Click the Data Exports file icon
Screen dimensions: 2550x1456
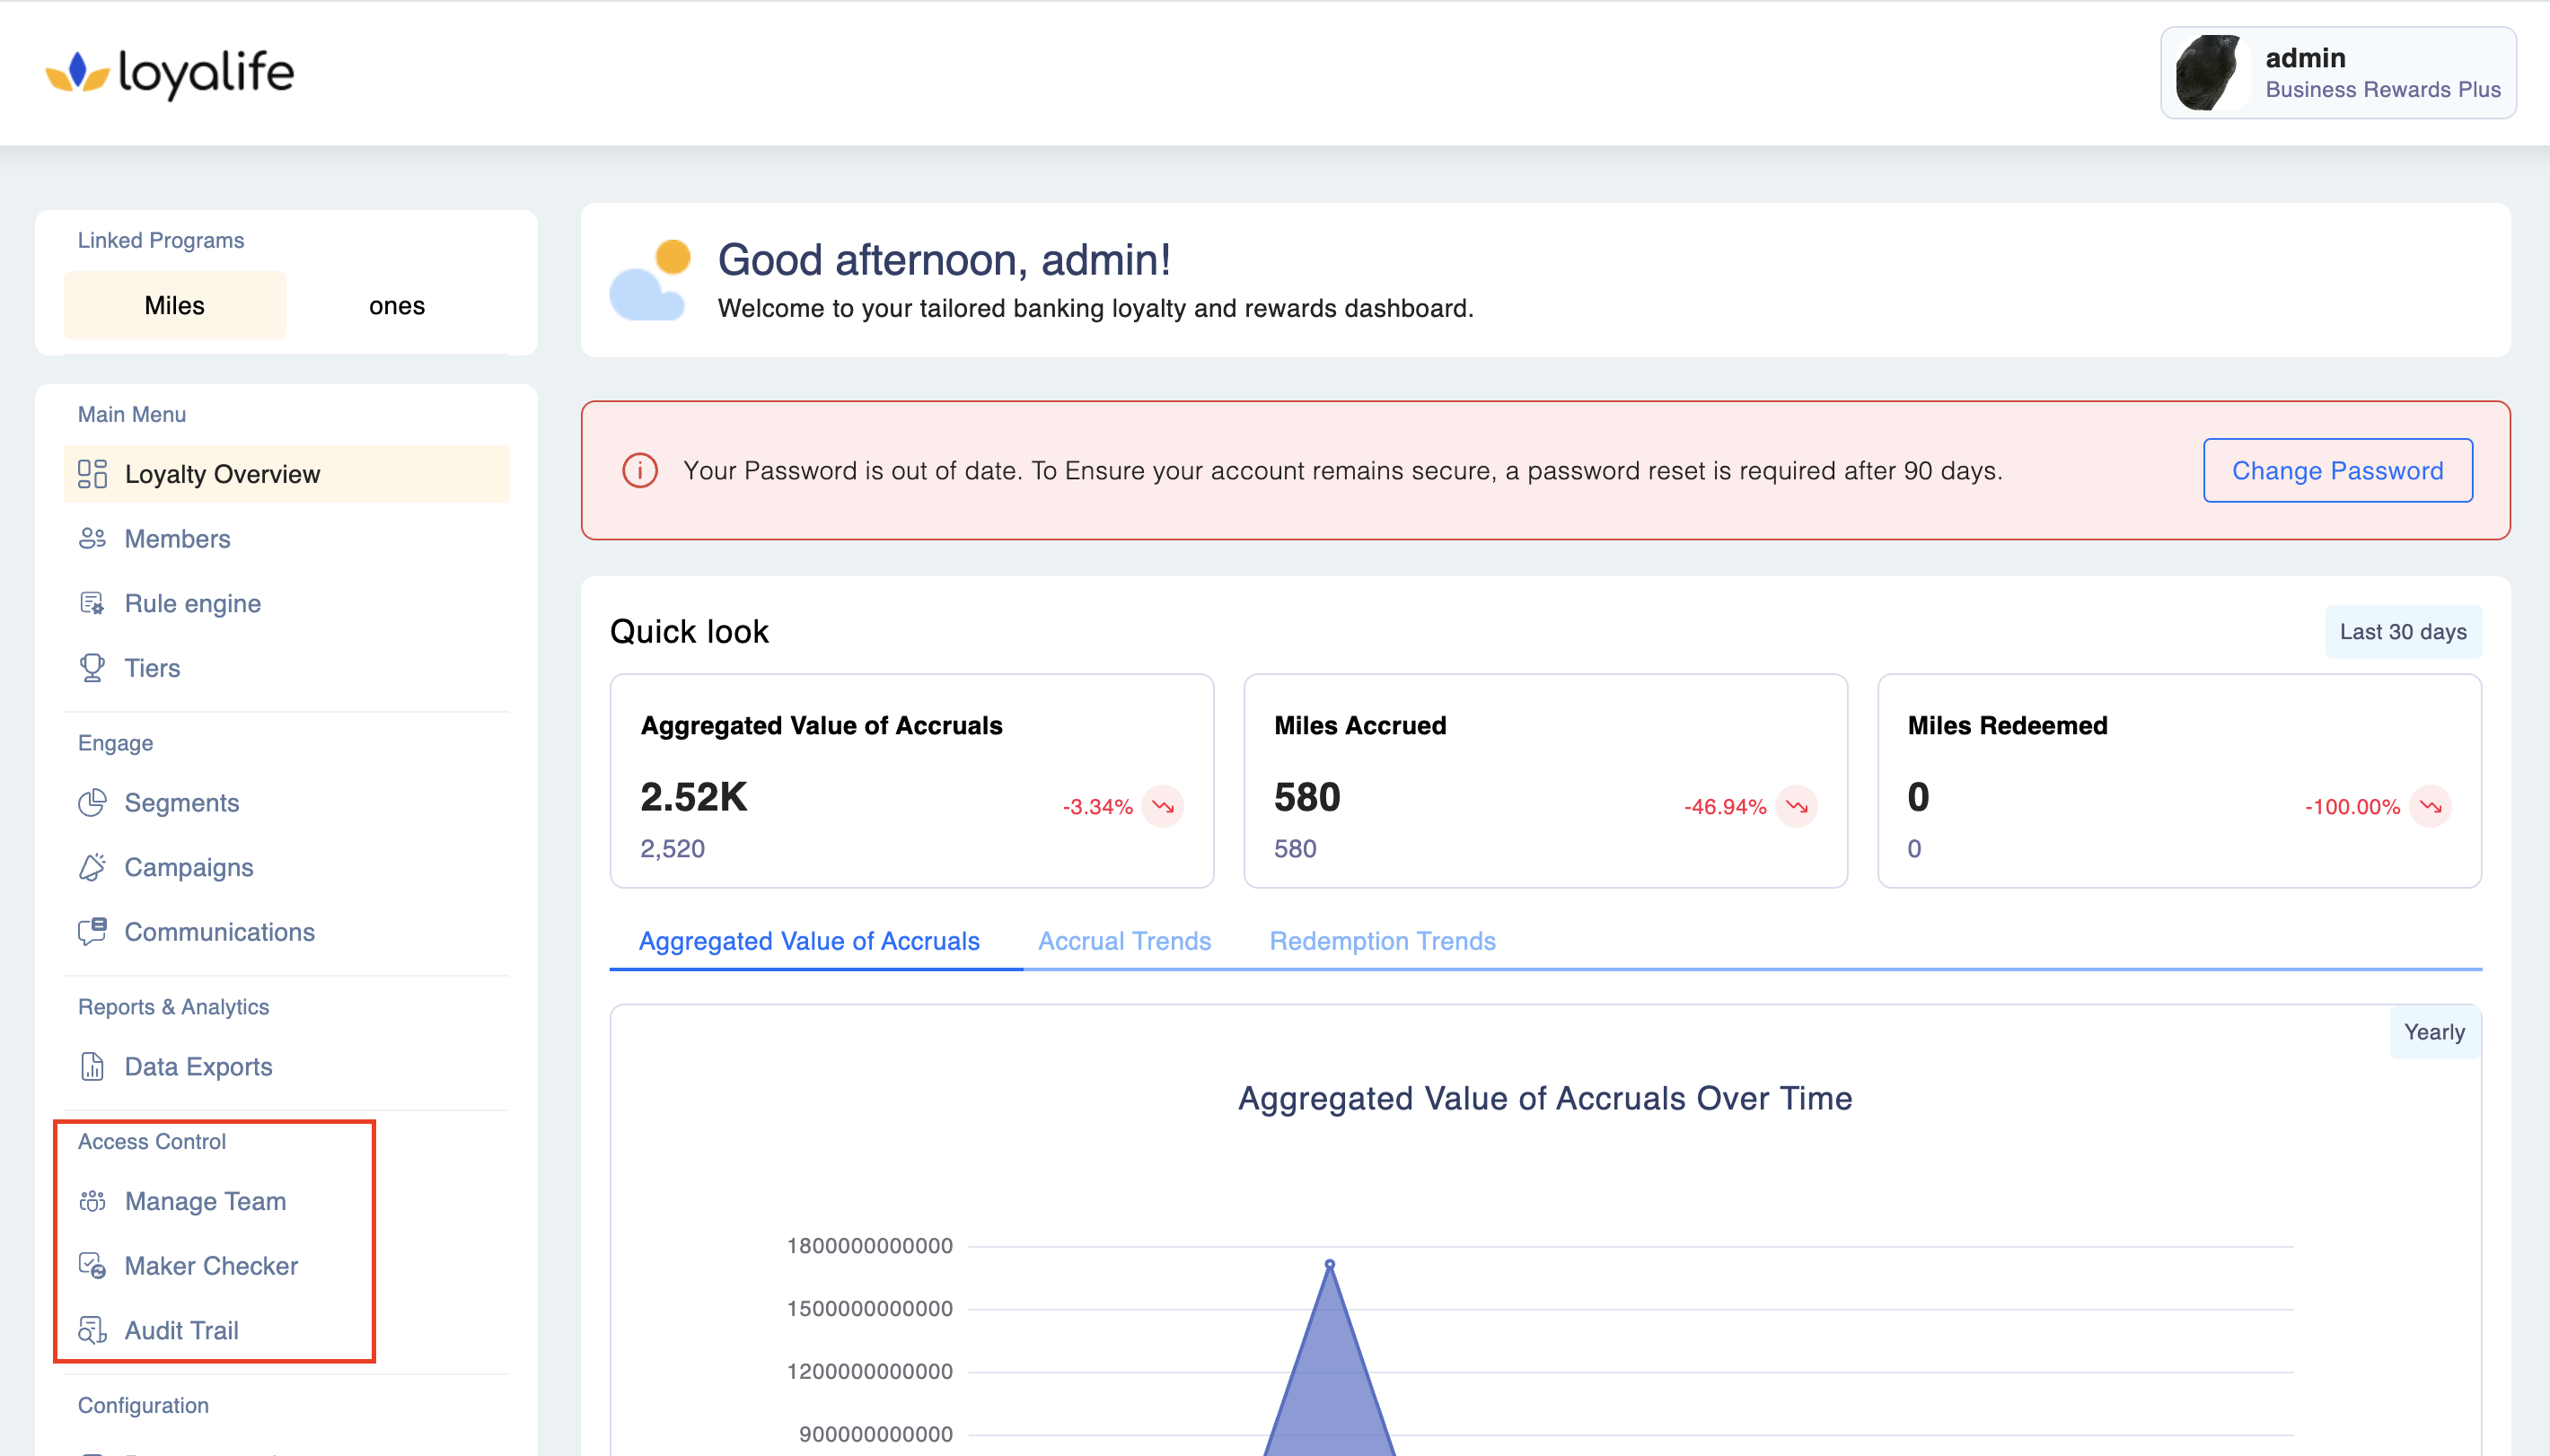[x=92, y=1067]
